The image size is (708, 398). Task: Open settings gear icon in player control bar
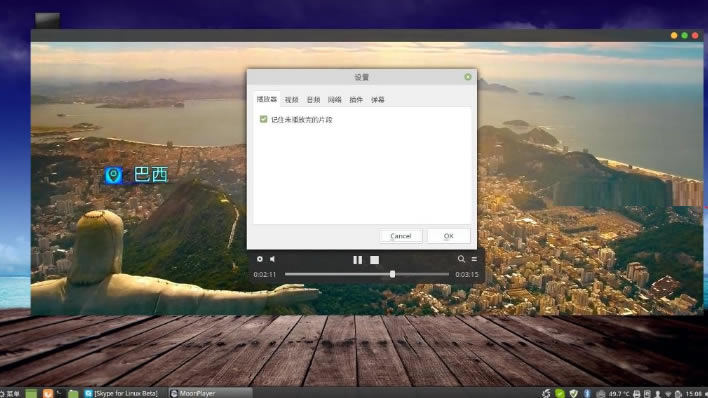click(260, 259)
